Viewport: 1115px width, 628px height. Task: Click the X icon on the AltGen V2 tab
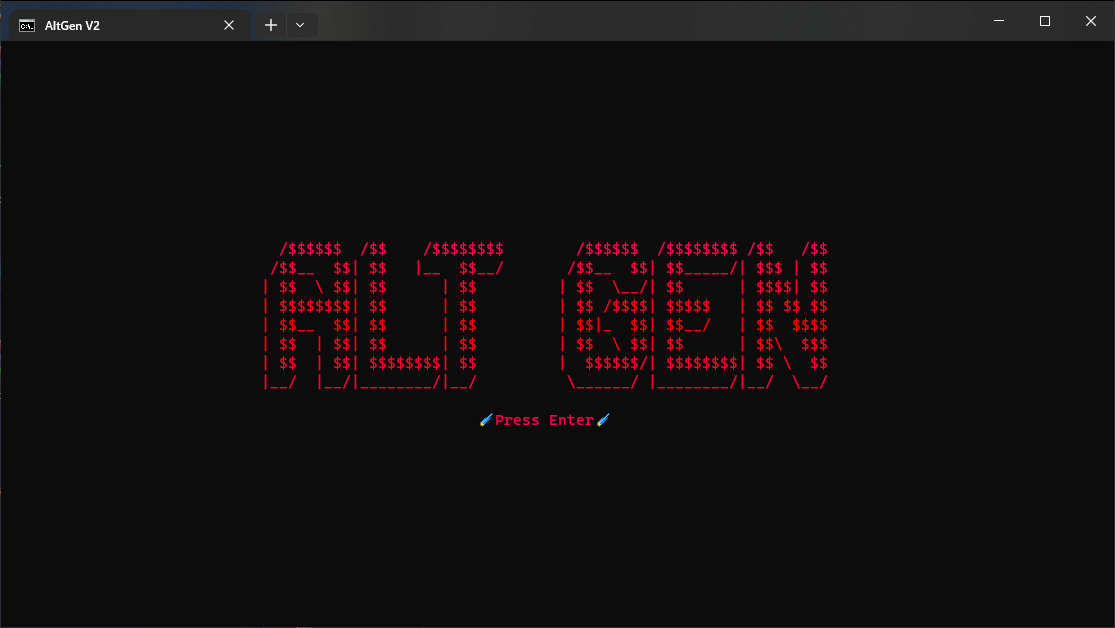pyautogui.click(x=228, y=24)
